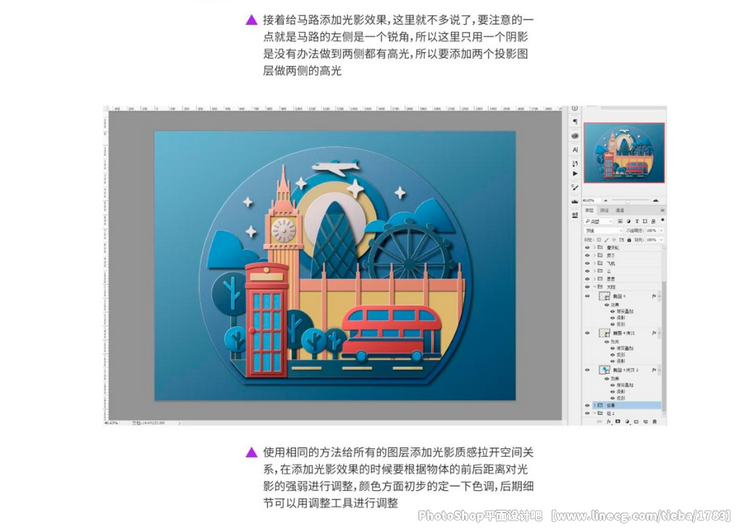Switch to the 路径 Paths tab
The height and width of the screenshot is (530, 750).
[605, 210]
